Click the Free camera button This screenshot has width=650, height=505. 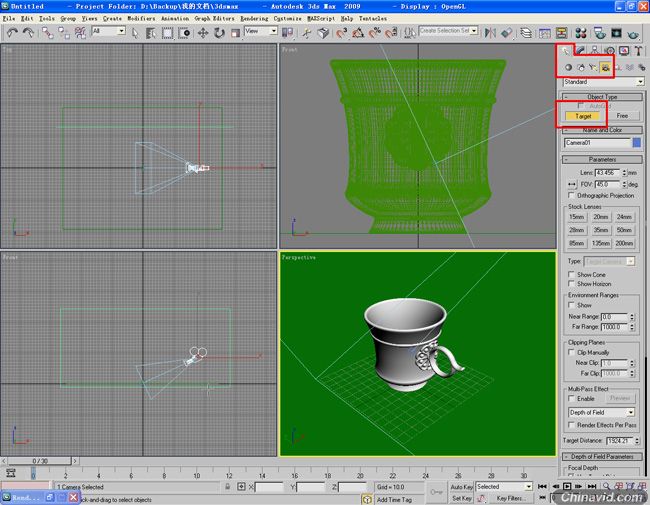click(x=622, y=116)
